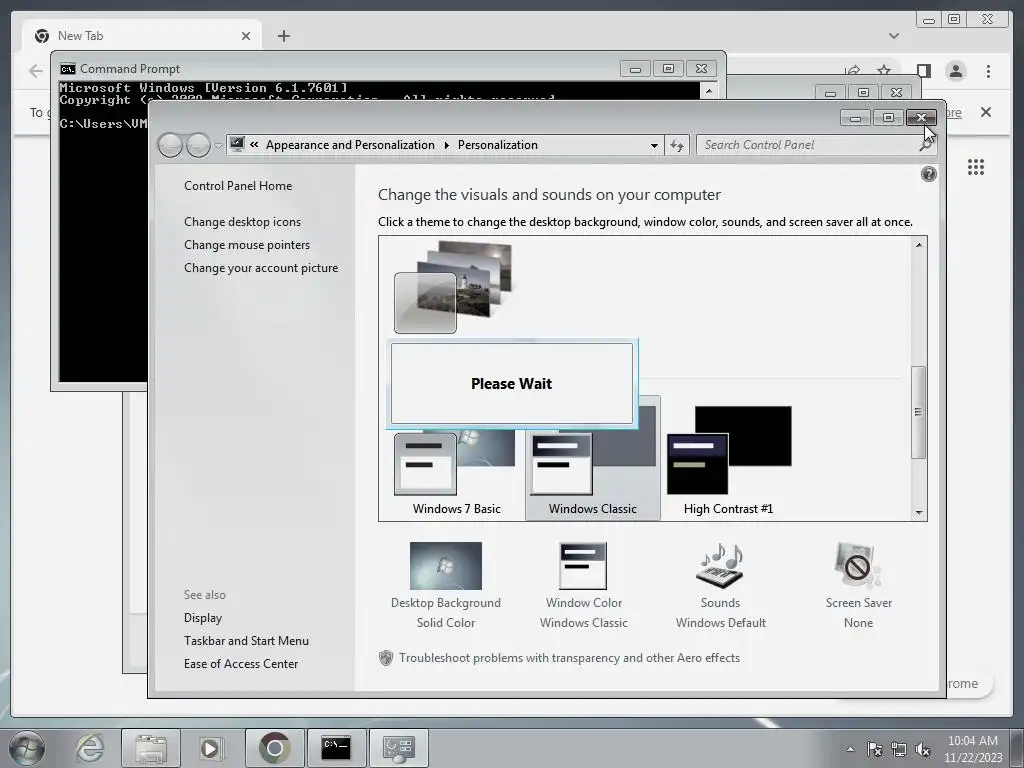Click theme list scroll down arrow
Viewport: 1024px width, 768px height.
coord(919,513)
